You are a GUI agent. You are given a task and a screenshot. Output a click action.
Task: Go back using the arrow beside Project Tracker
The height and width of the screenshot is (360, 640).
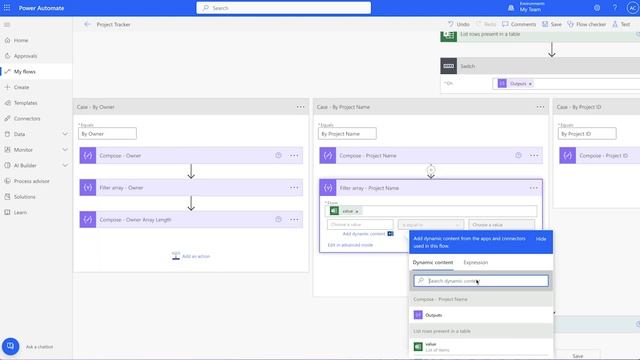pos(87,24)
